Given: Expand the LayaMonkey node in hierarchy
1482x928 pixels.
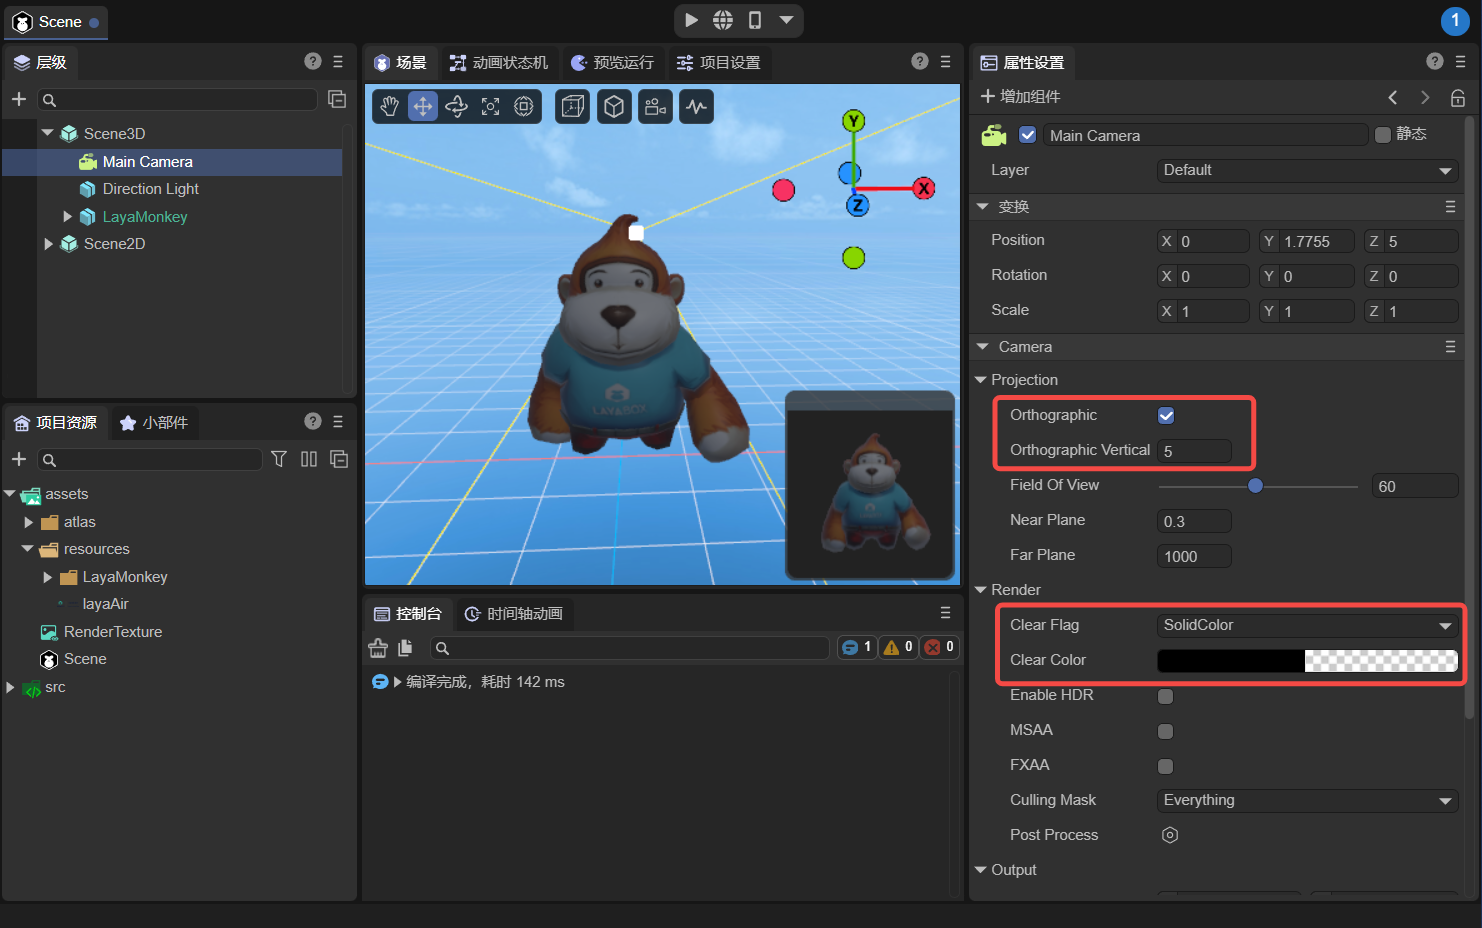Looking at the screenshot, I should [x=68, y=216].
